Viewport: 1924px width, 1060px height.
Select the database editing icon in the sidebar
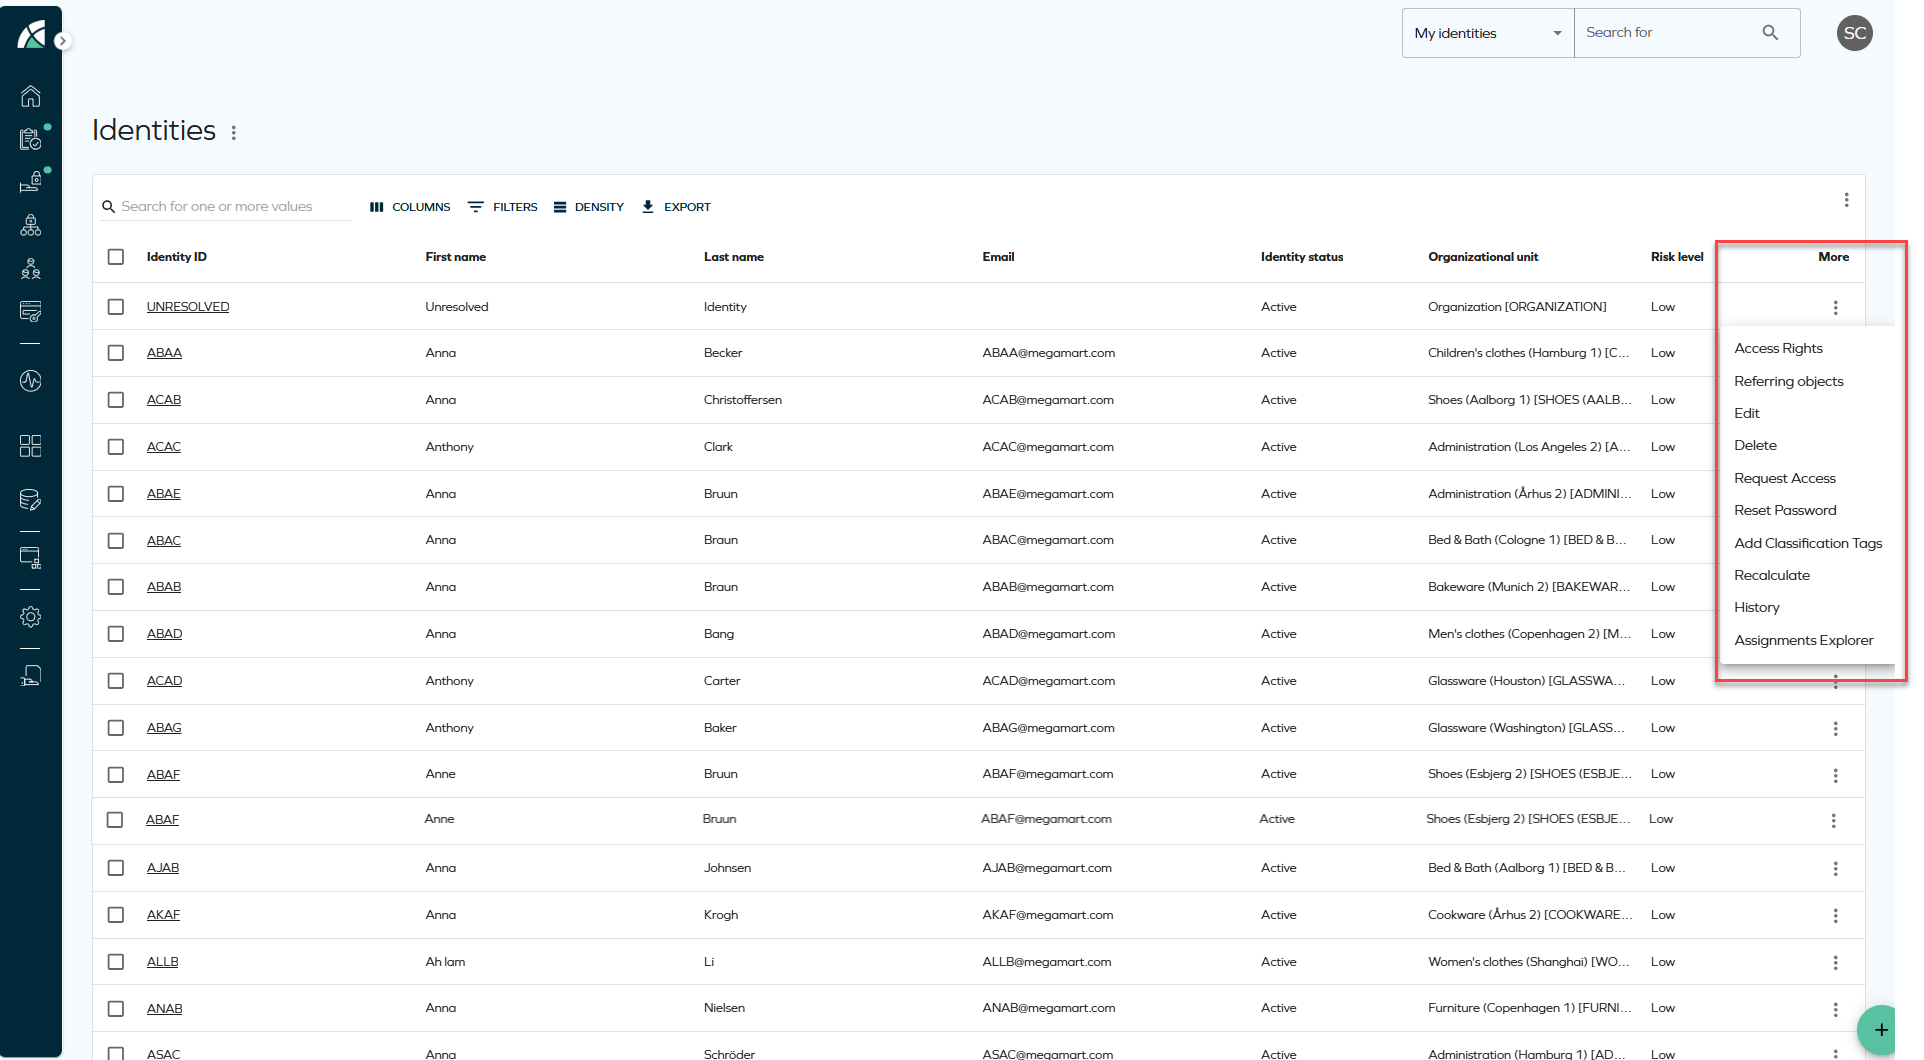(30, 500)
